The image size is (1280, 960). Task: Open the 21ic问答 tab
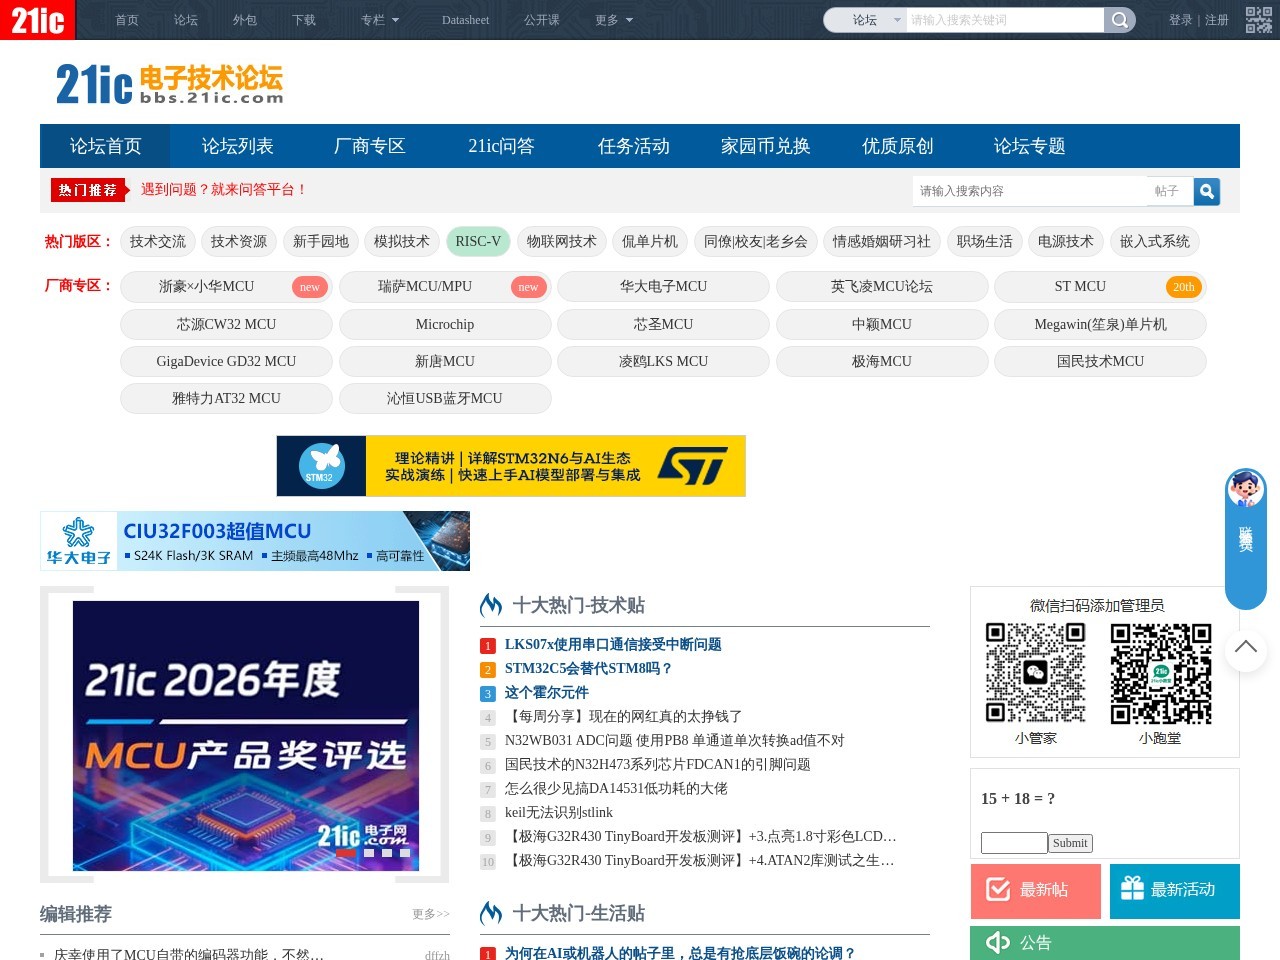coord(501,146)
